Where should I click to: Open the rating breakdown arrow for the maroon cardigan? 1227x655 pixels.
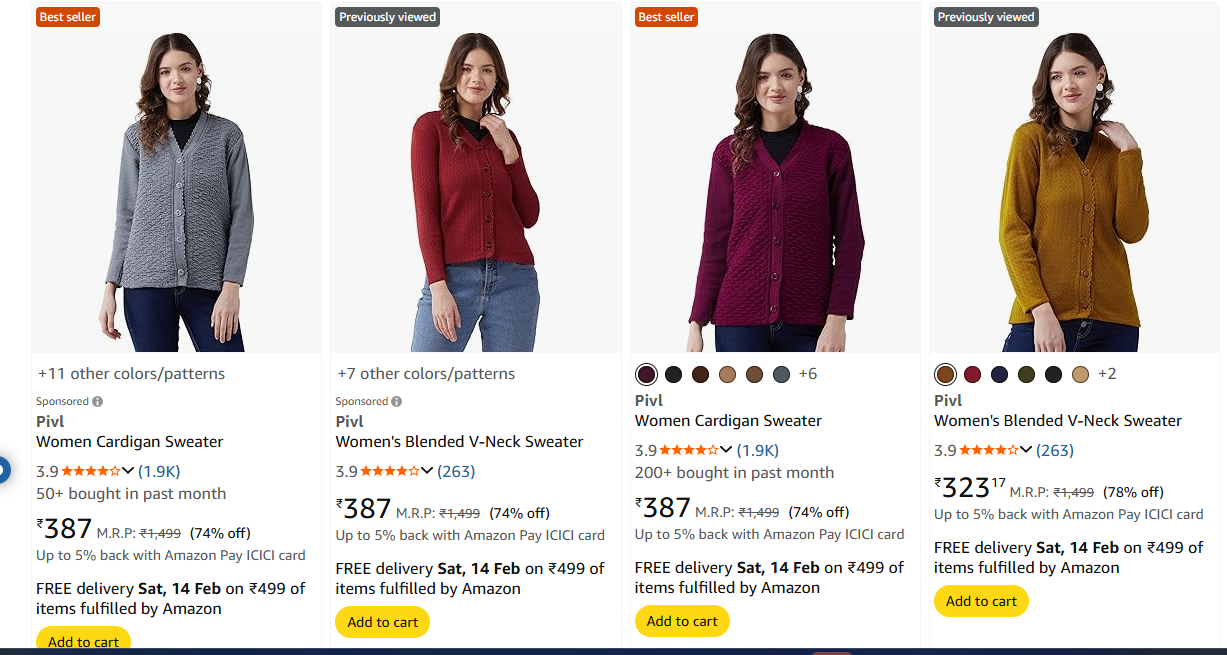click(x=726, y=450)
